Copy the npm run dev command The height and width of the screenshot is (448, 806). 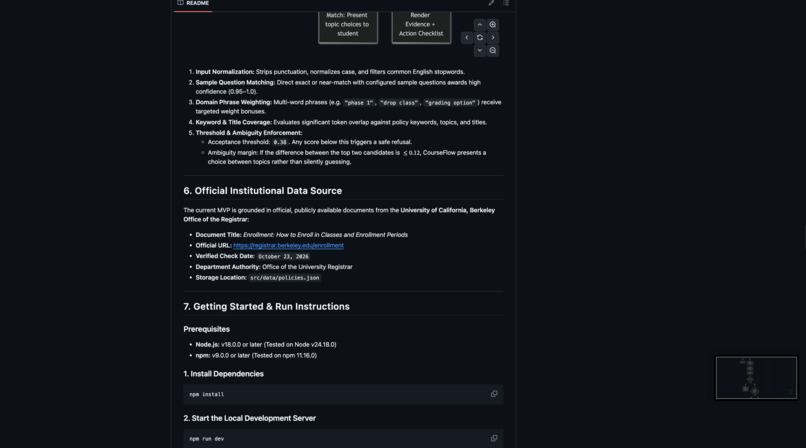tap(494, 438)
